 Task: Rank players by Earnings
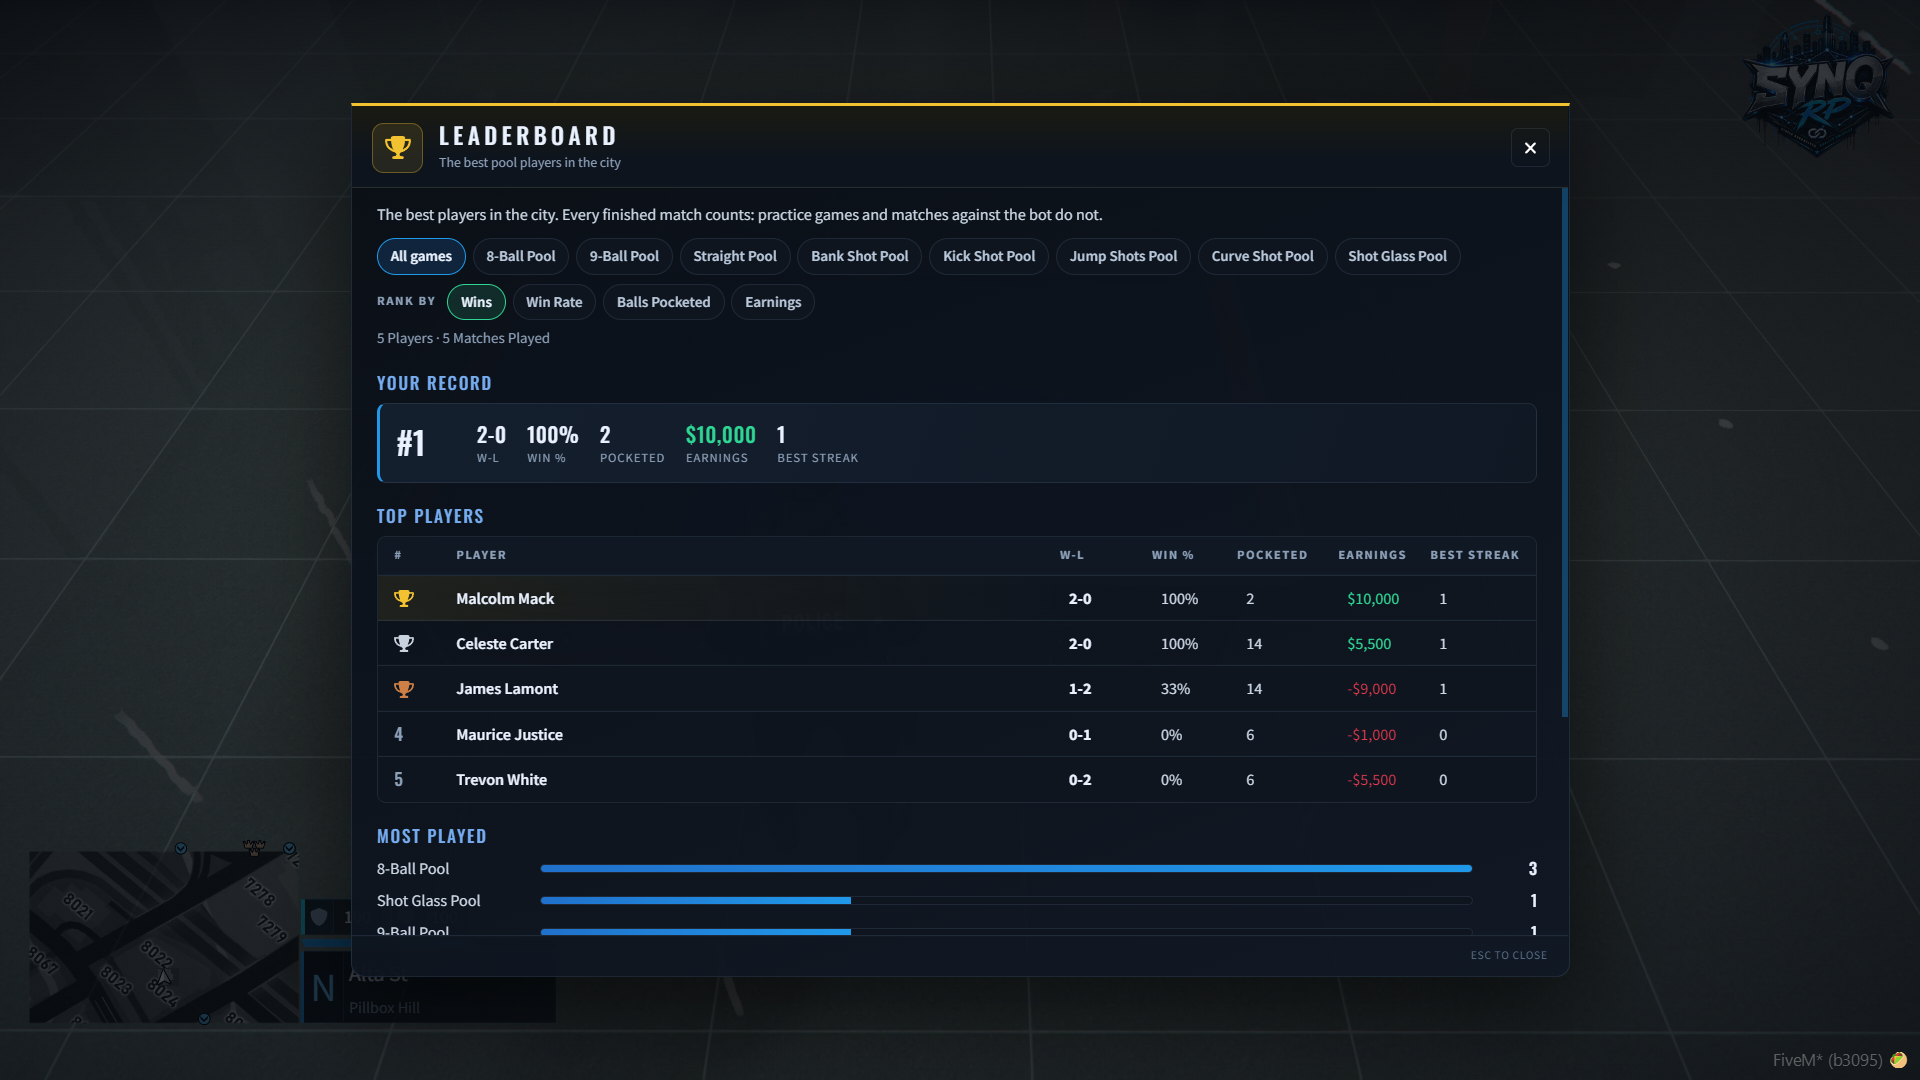(x=773, y=302)
